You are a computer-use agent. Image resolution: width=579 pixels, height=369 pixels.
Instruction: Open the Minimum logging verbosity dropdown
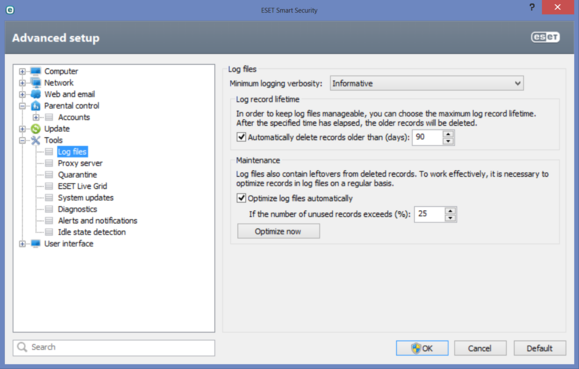(426, 83)
